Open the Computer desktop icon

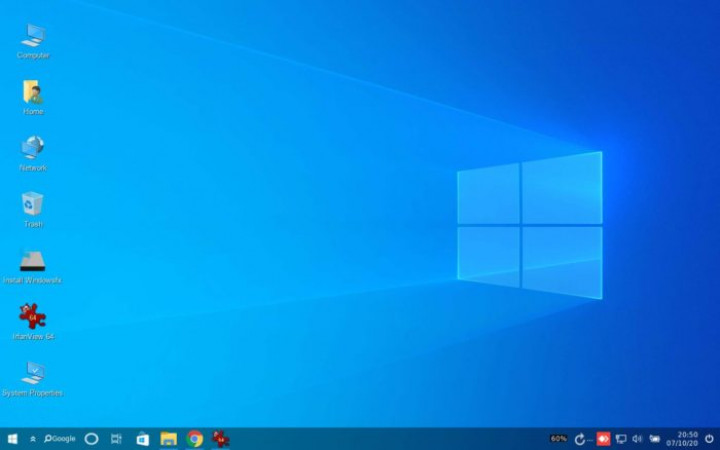pos(33,41)
